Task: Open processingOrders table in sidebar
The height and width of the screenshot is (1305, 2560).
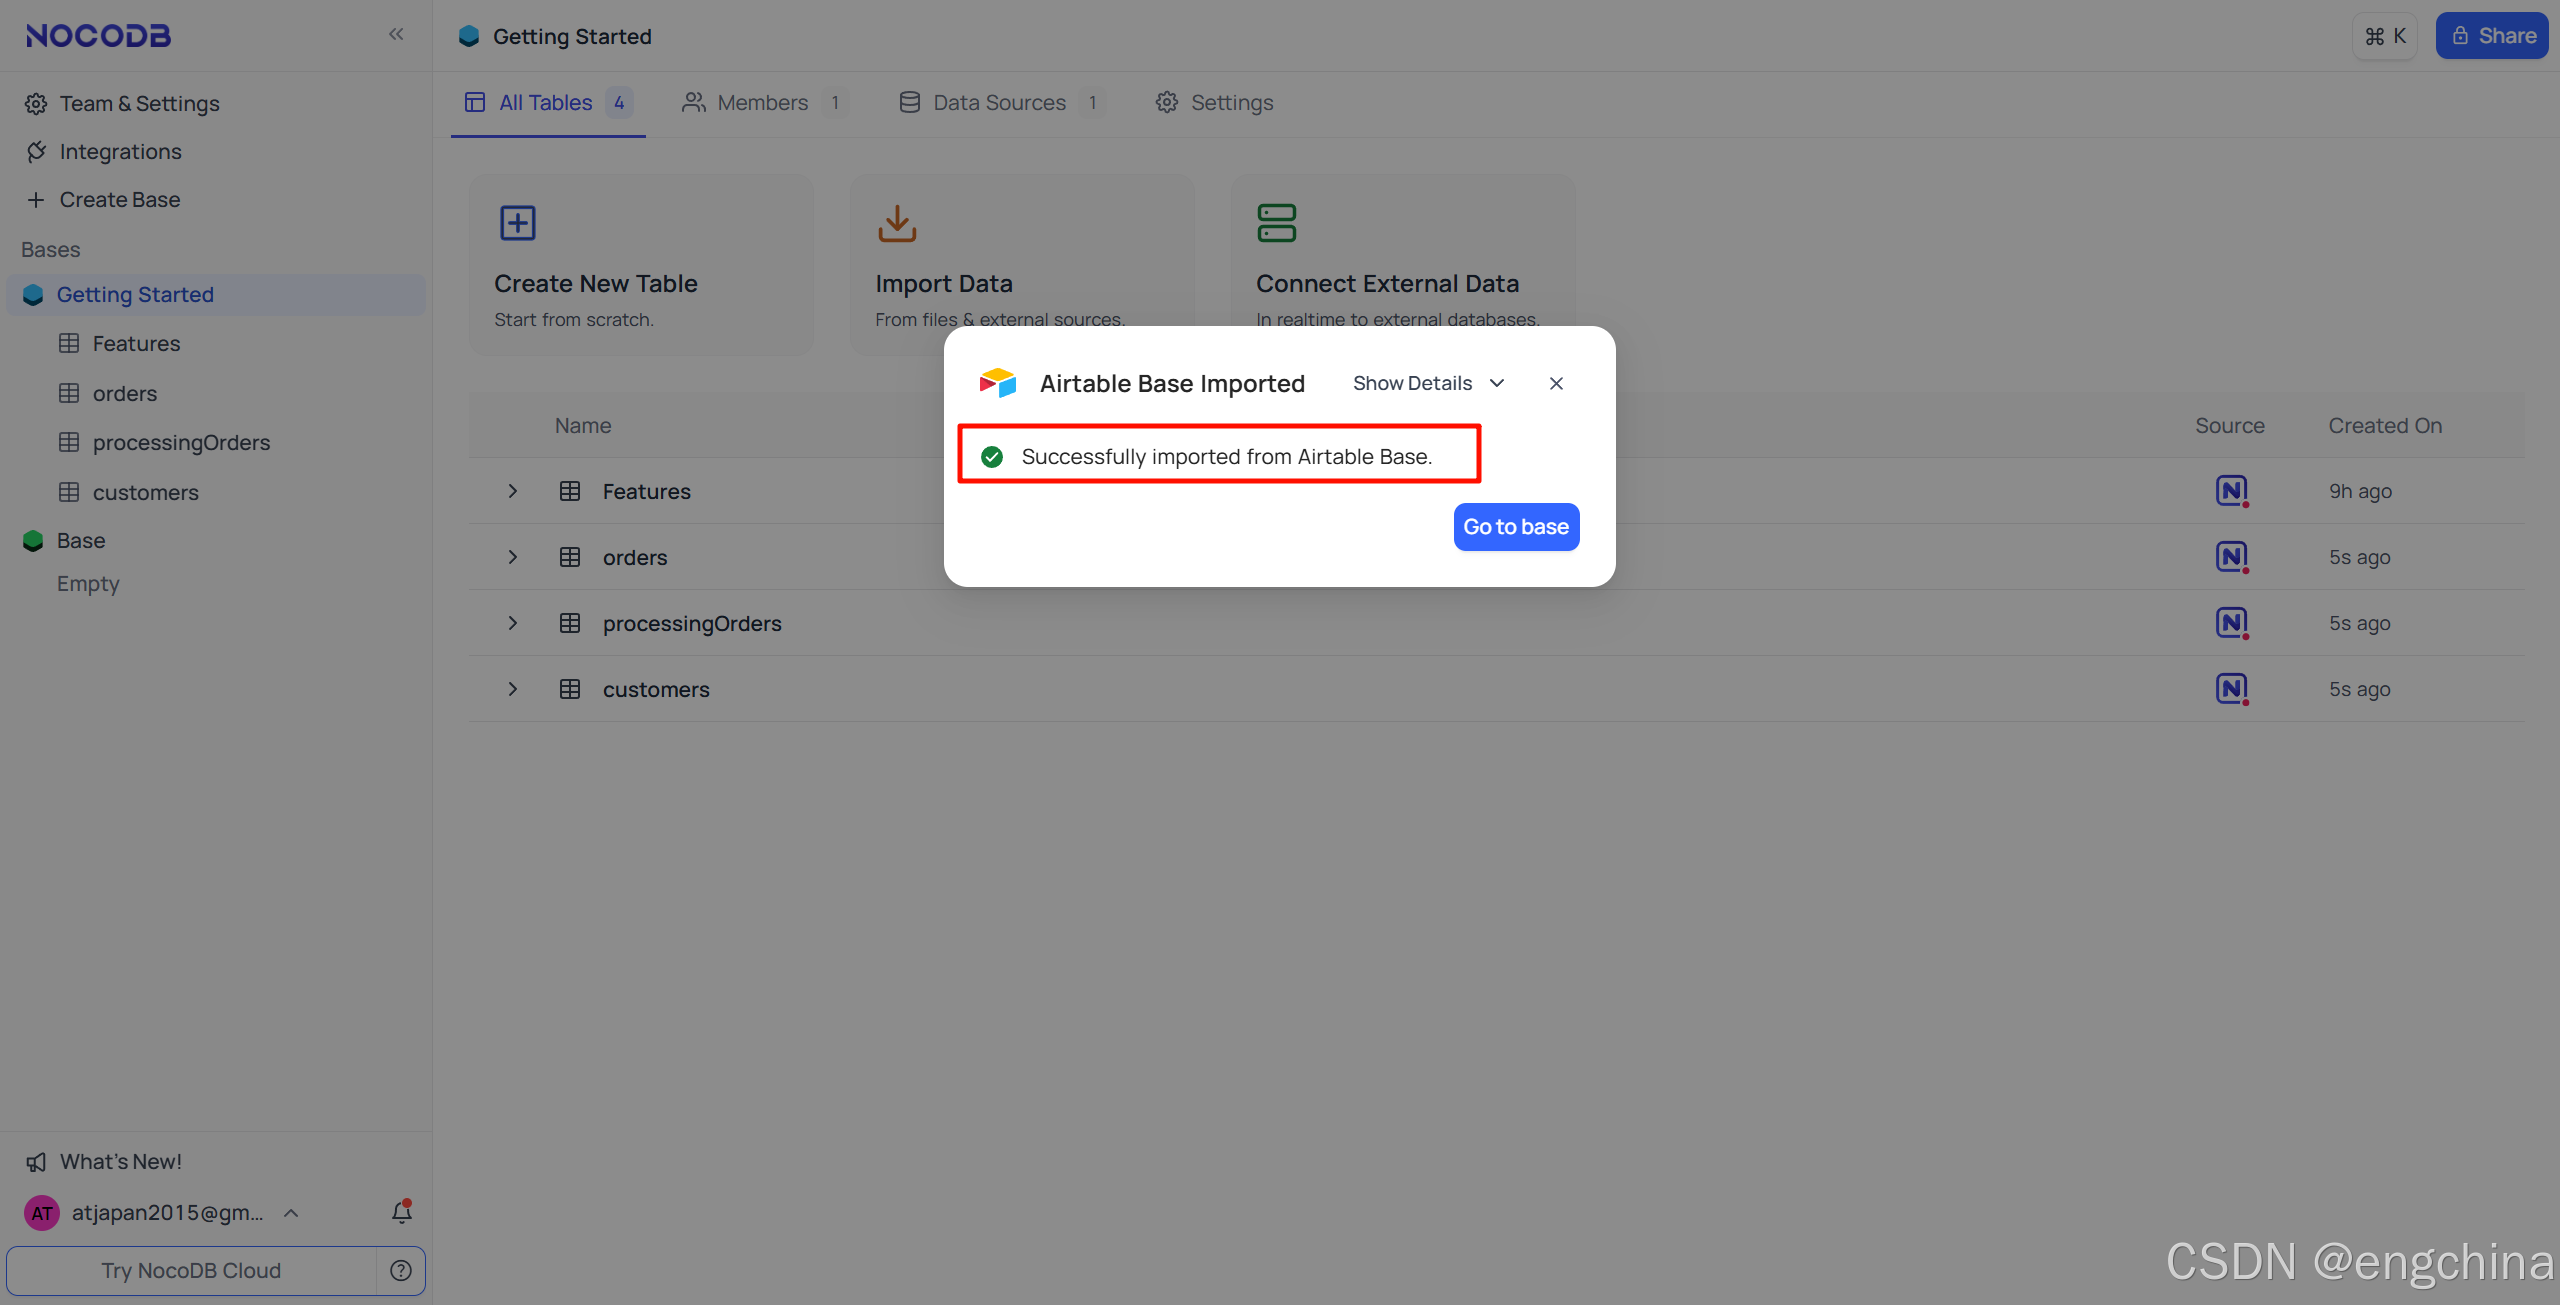Action: point(181,442)
